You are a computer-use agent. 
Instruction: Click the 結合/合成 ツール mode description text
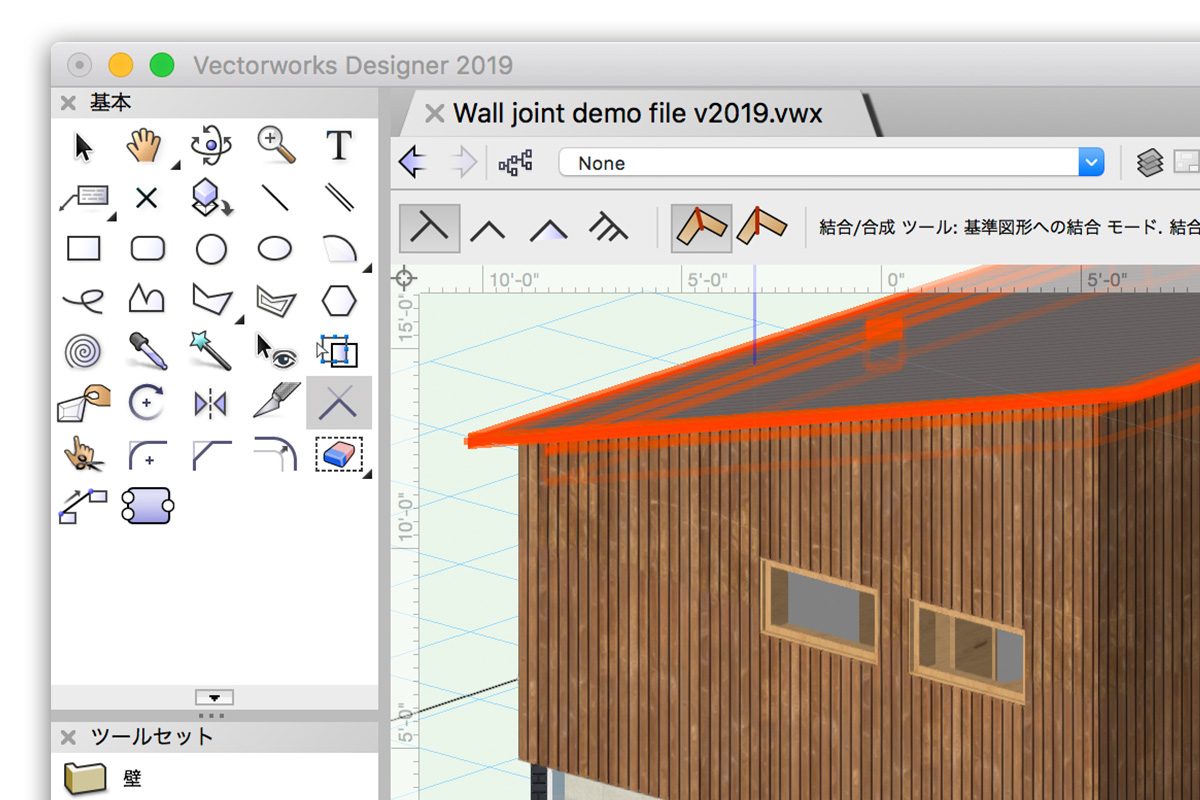(1009, 227)
